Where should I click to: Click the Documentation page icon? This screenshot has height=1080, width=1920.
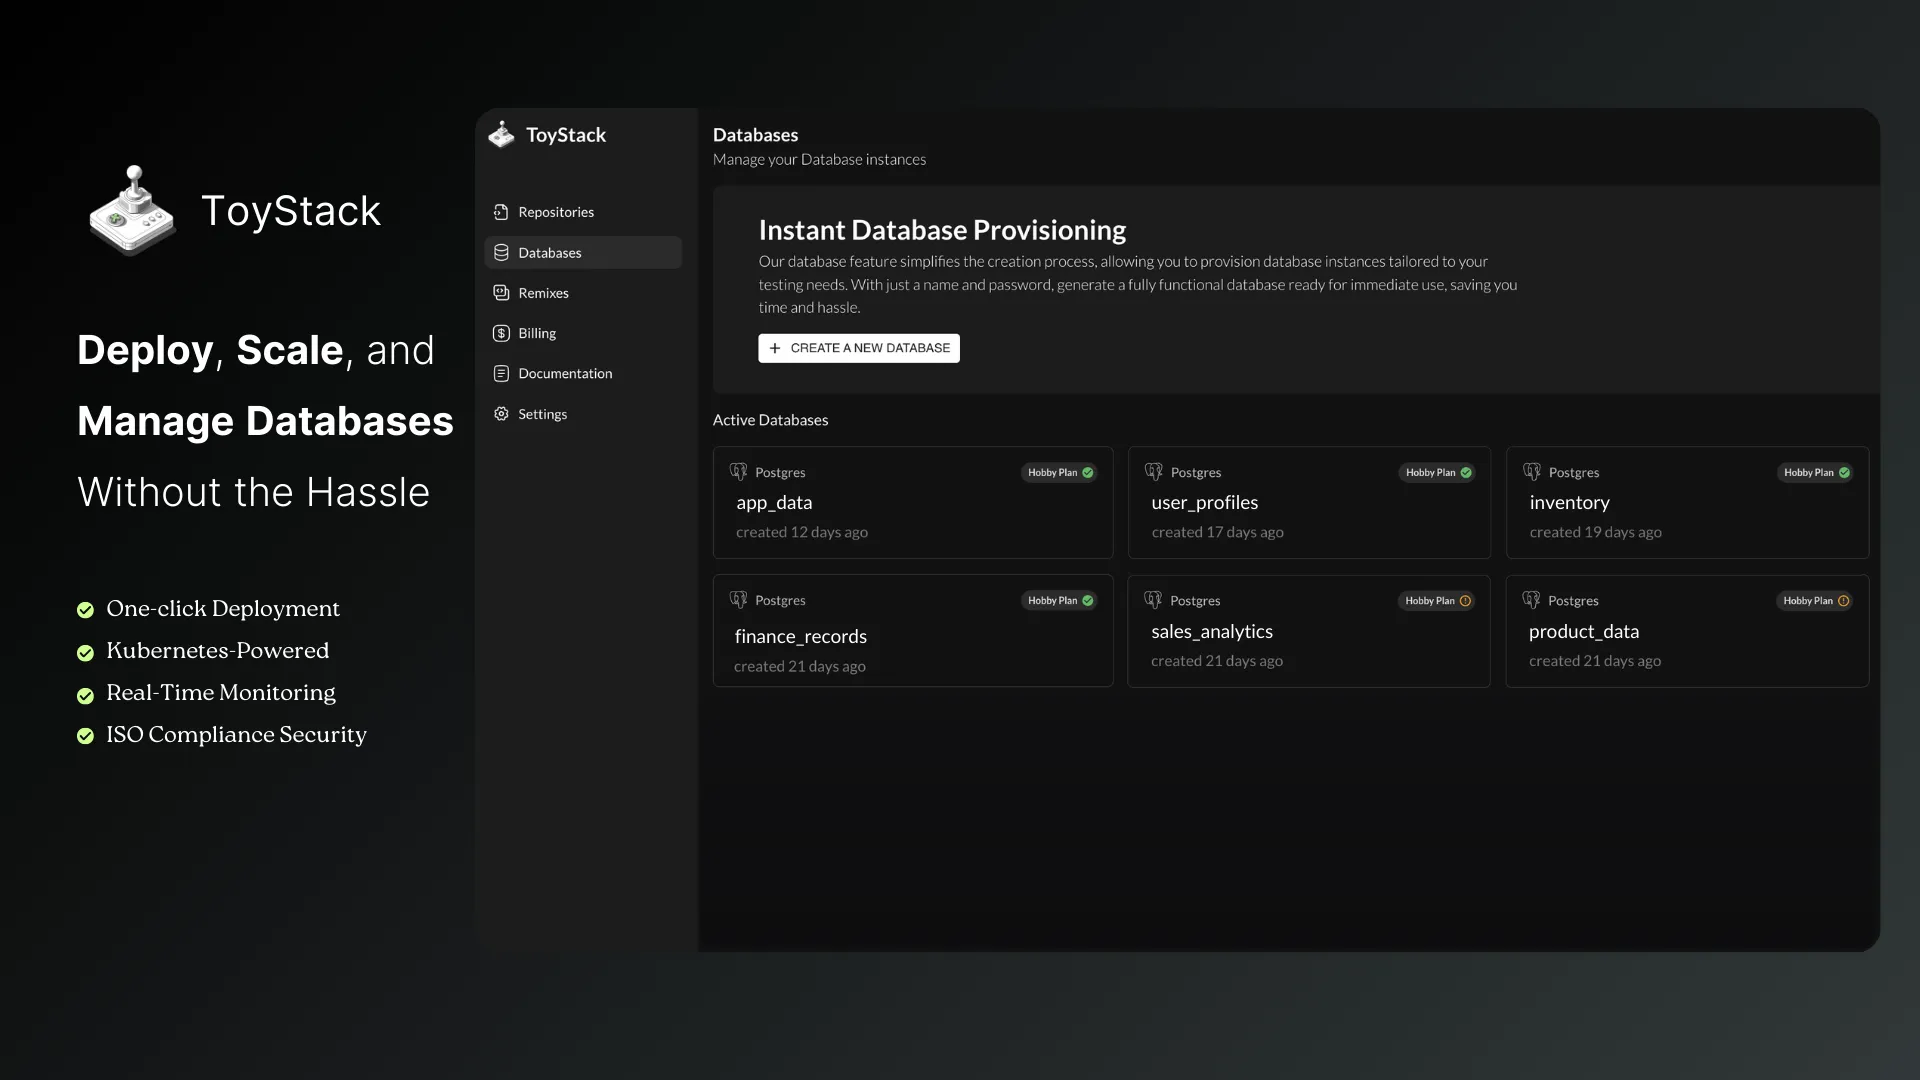coord(501,373)
